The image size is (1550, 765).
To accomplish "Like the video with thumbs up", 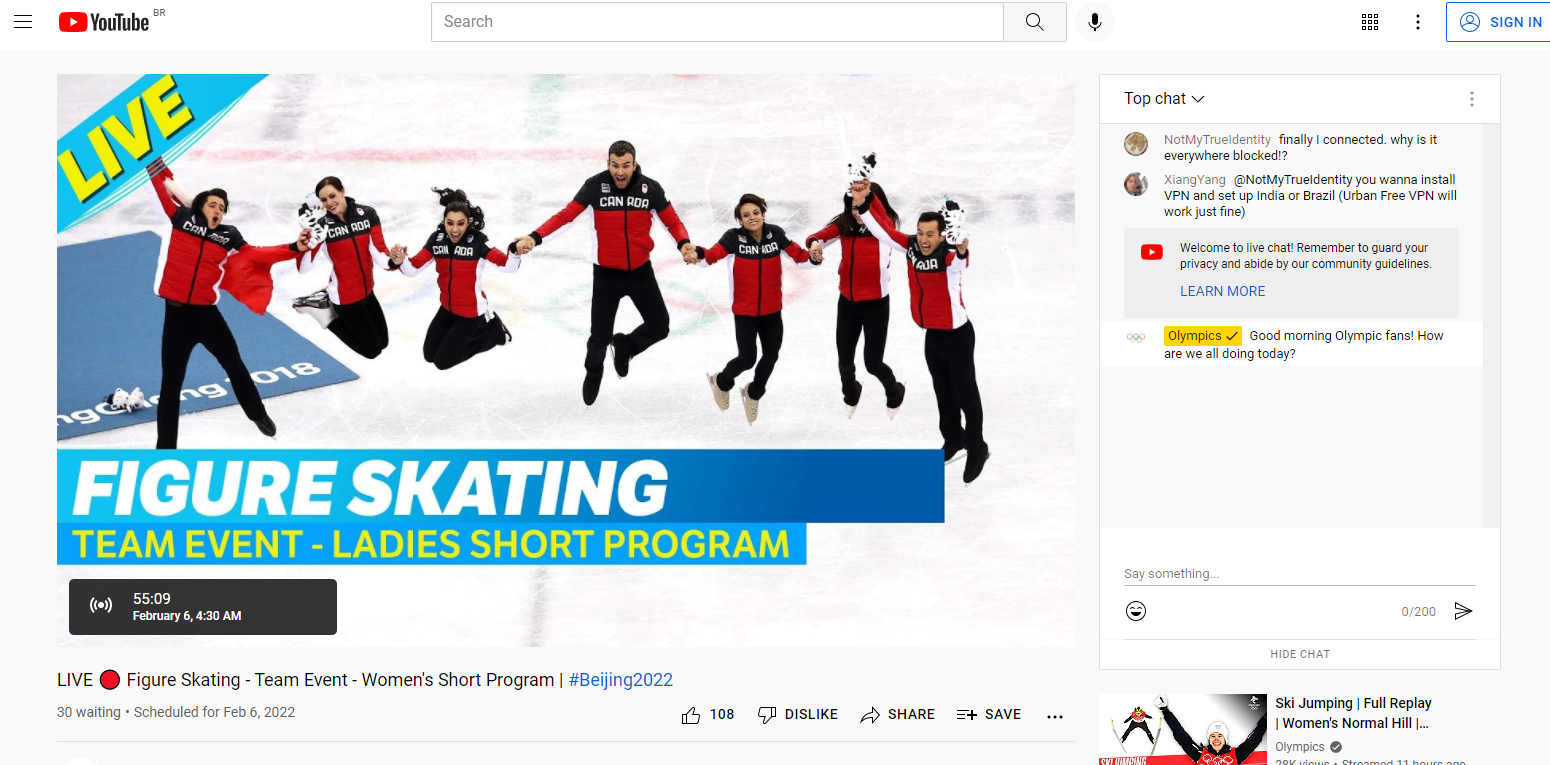I will pos(691,715).
